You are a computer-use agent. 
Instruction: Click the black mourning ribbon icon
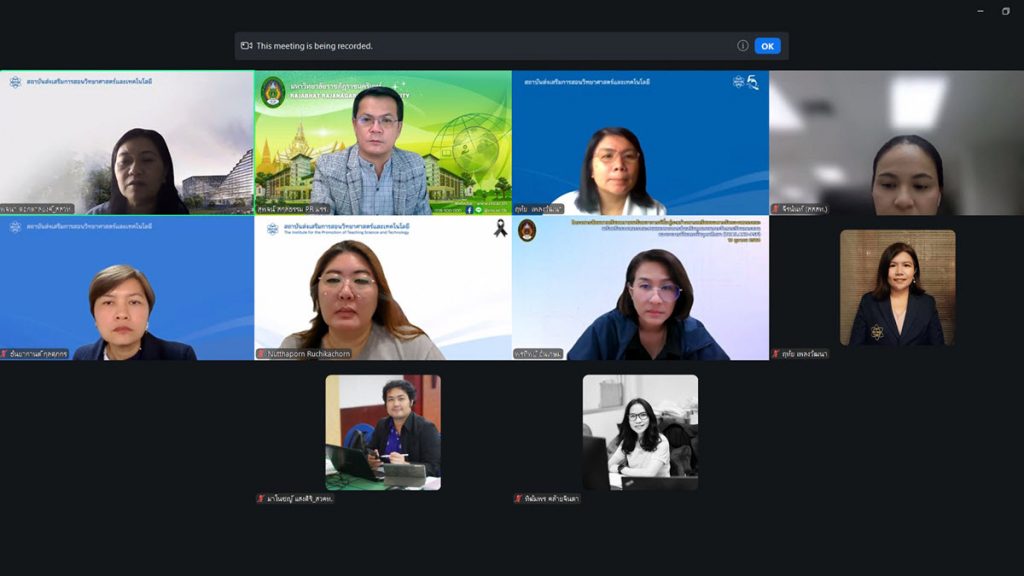pyautogui.click(x=500, y=229)
